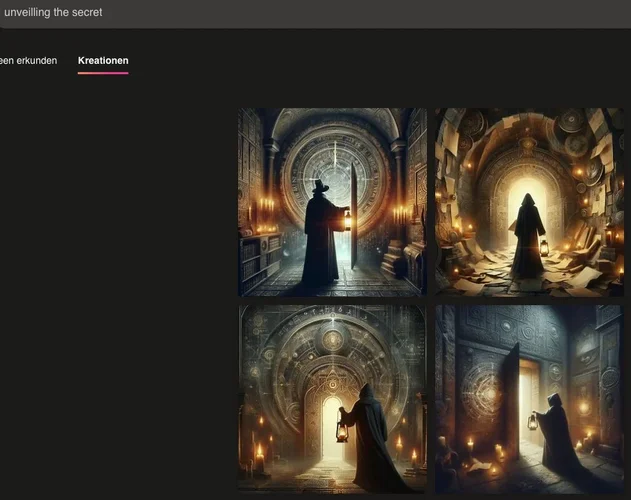Click the glowing circular symbol on the bottom-right door
This screenshot has width=631, height=500.
487,385
